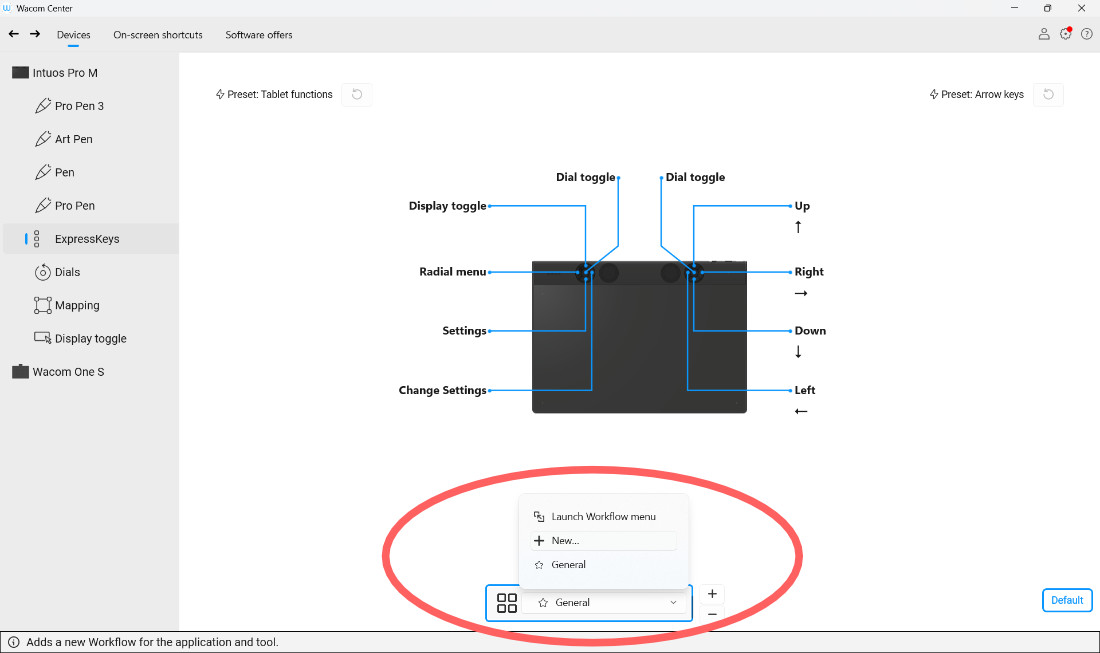Choose General in the workflow popup
1100x653 pixels.
click(603, 565)
